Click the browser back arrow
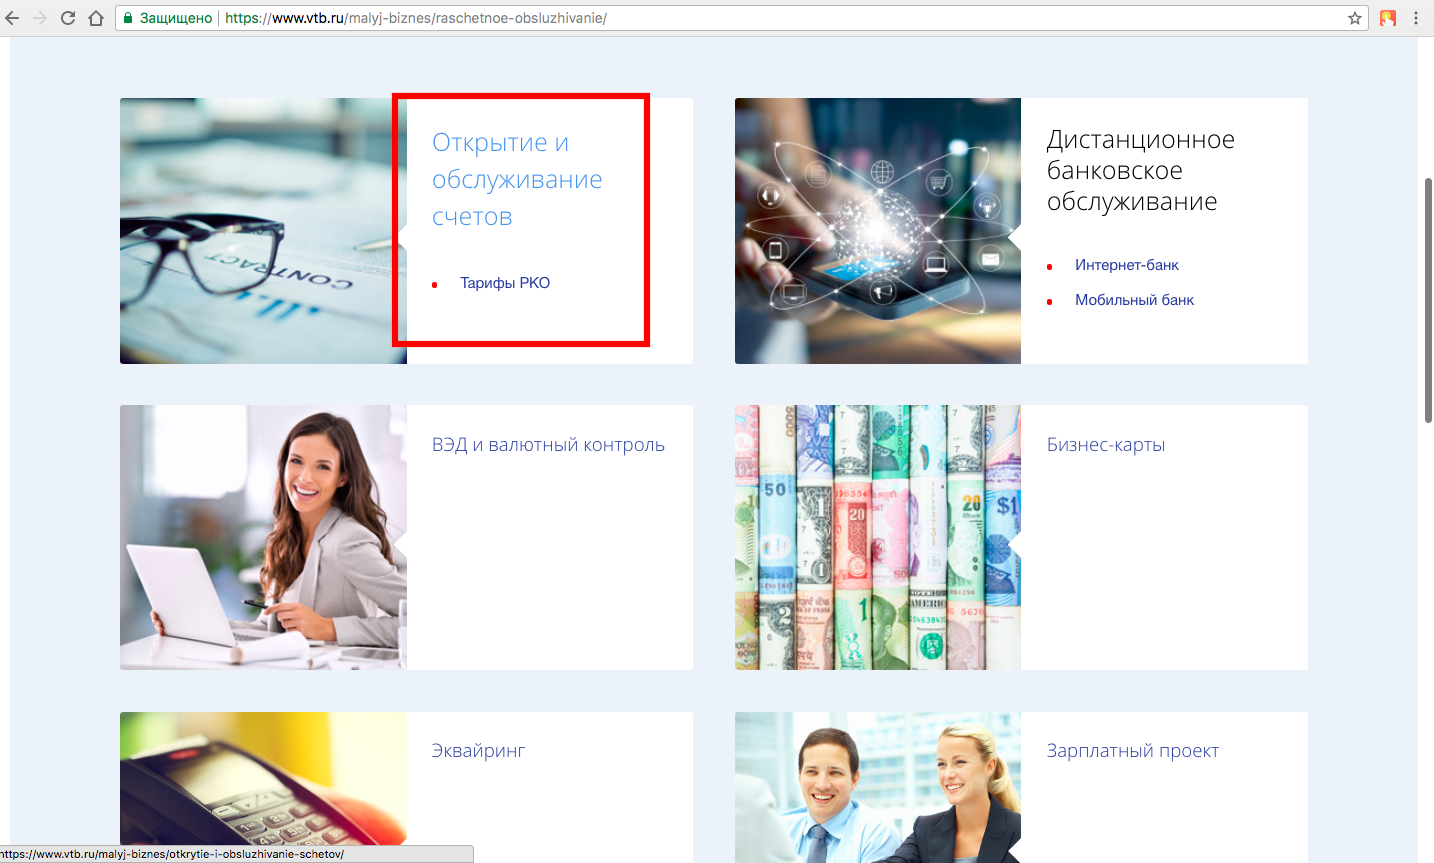Viewport: 1434px width, 863px height. [x=12, y=18]
